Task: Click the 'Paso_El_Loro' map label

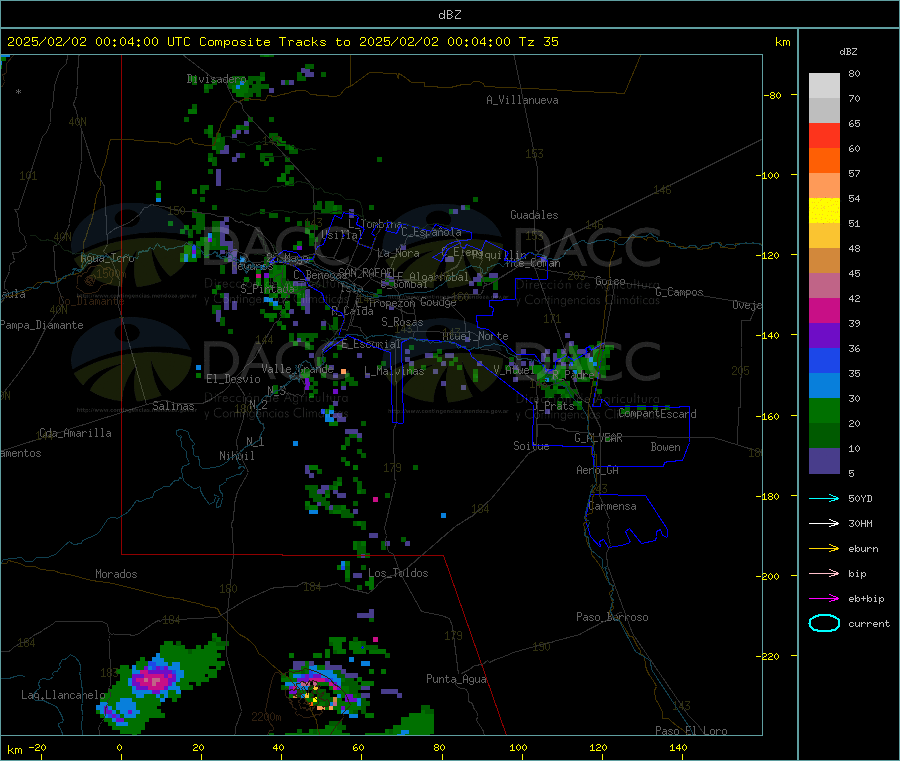Action: [691, 731]
